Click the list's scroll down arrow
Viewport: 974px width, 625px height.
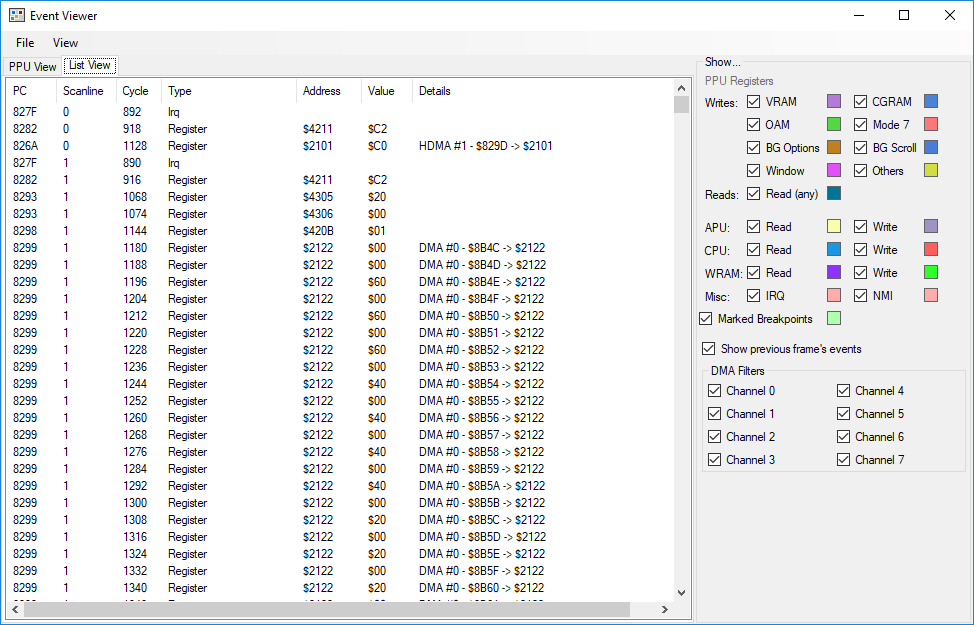point(681,593)
